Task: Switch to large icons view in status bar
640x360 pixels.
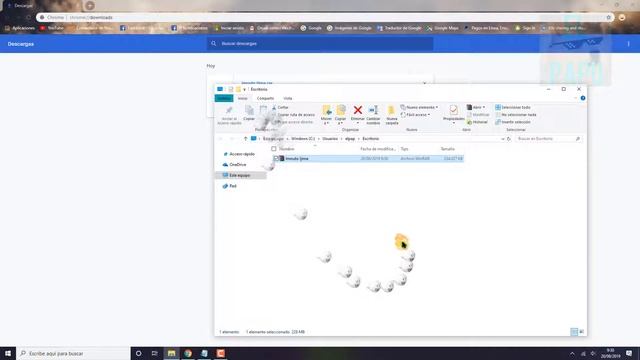Action: (x=582, y=332)
